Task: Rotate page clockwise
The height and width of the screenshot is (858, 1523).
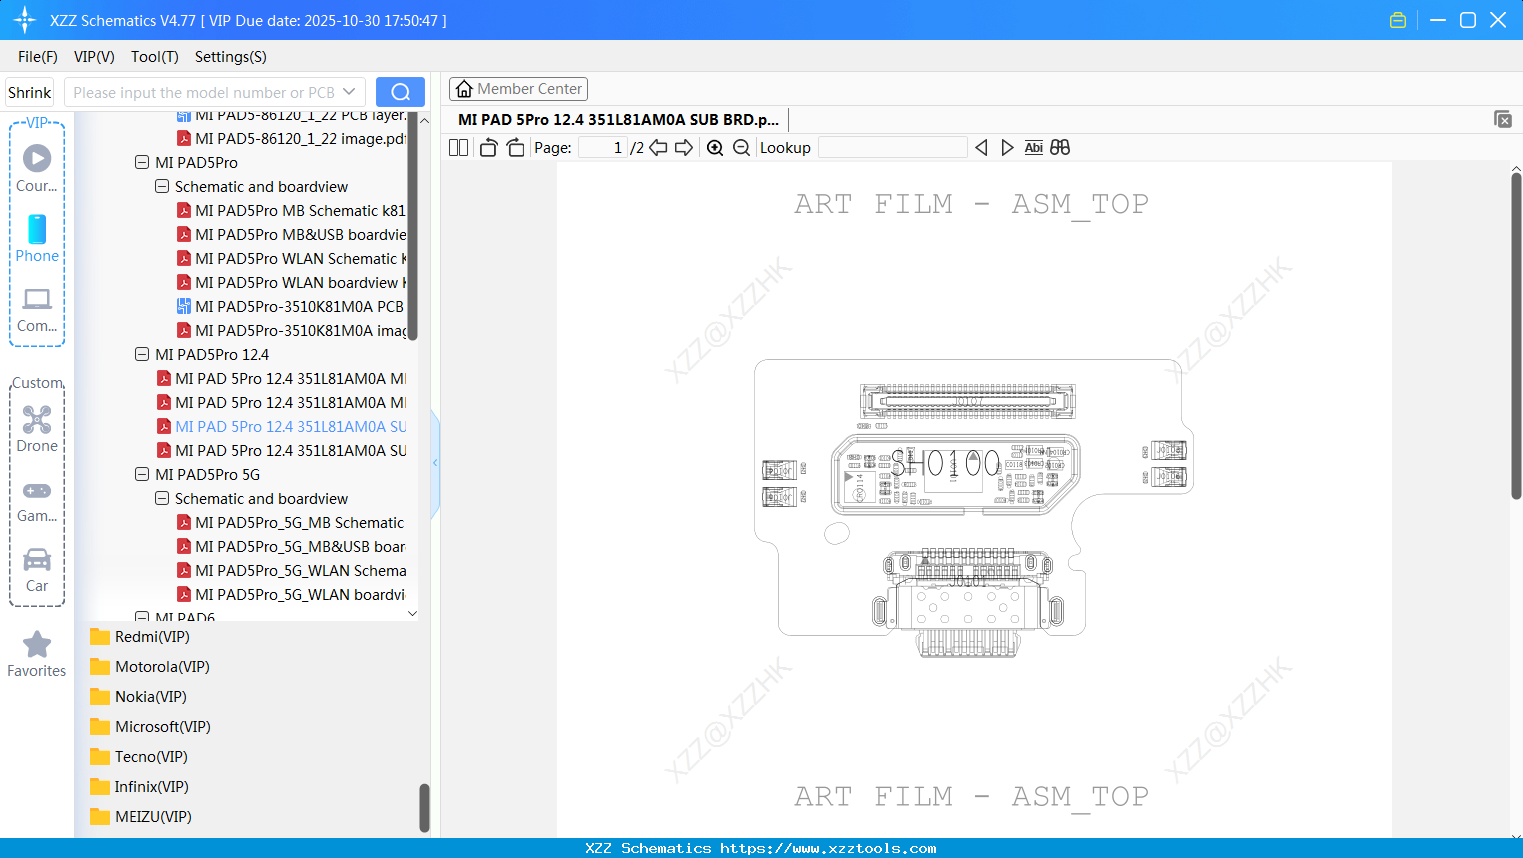Action: click(x=515, y=148)
